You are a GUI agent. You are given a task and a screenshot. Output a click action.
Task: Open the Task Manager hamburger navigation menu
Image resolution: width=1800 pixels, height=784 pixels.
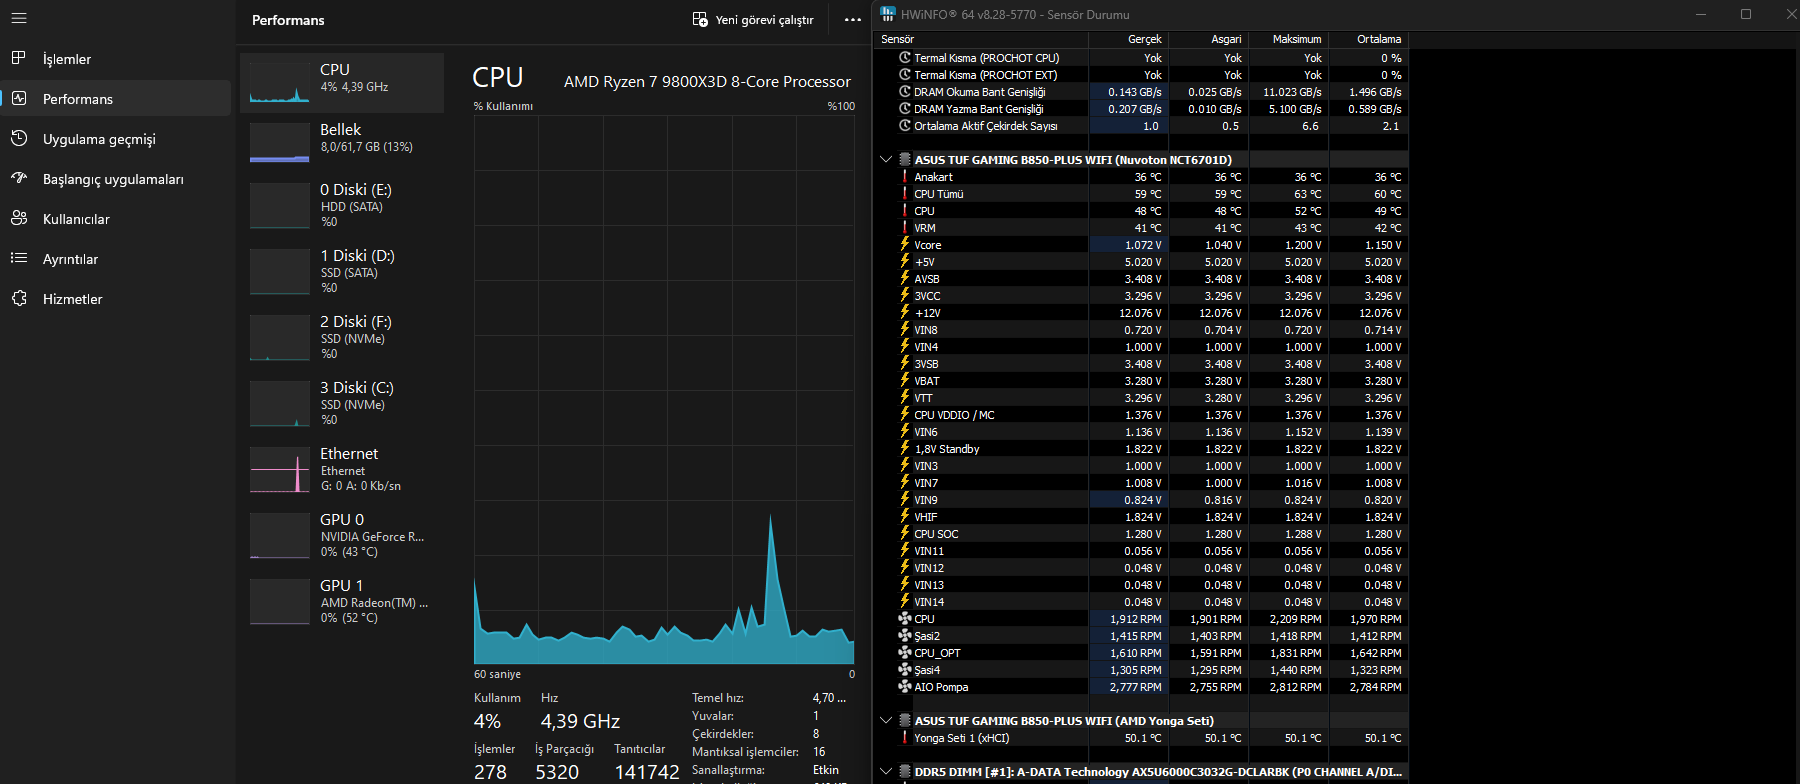pyautogui.click(x=19, y=18)
